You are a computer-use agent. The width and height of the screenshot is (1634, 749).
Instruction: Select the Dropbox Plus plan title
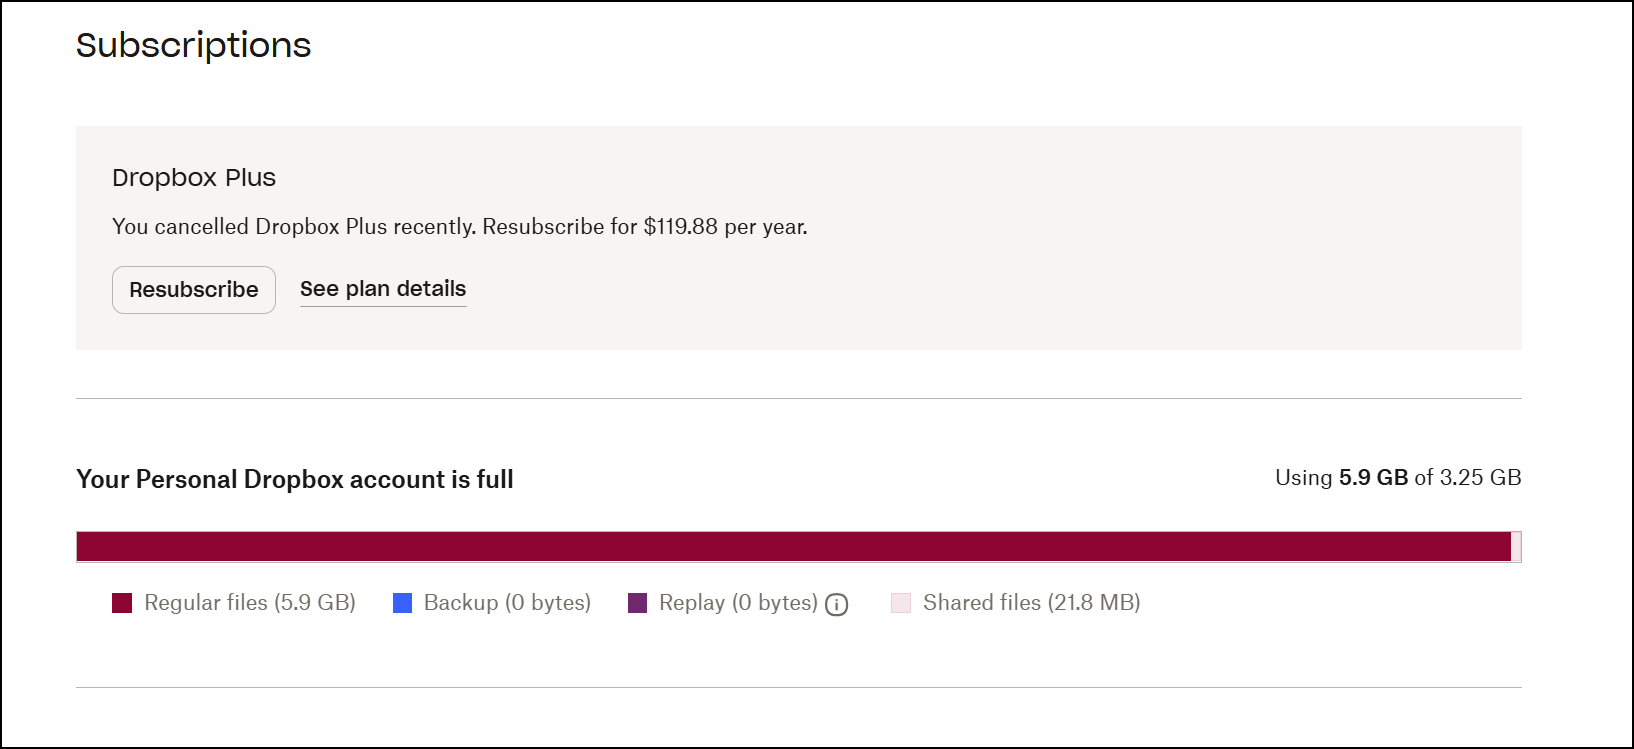(x=194, y=178)
